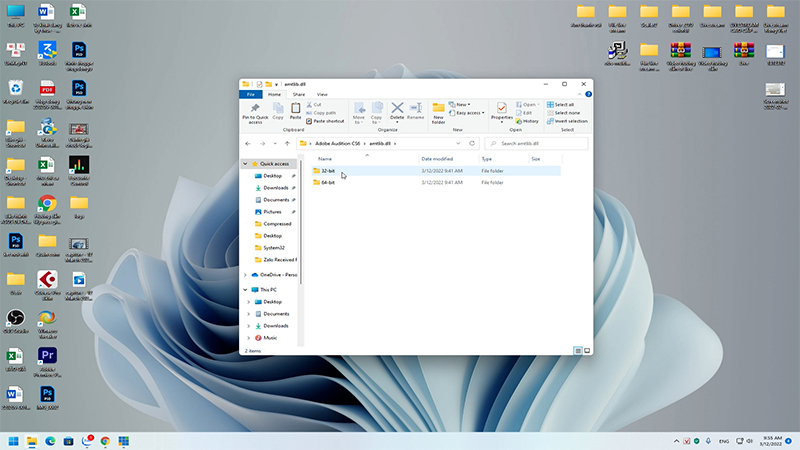Click the New folder icon
The image size is (800, 450).
coord(438,109)
